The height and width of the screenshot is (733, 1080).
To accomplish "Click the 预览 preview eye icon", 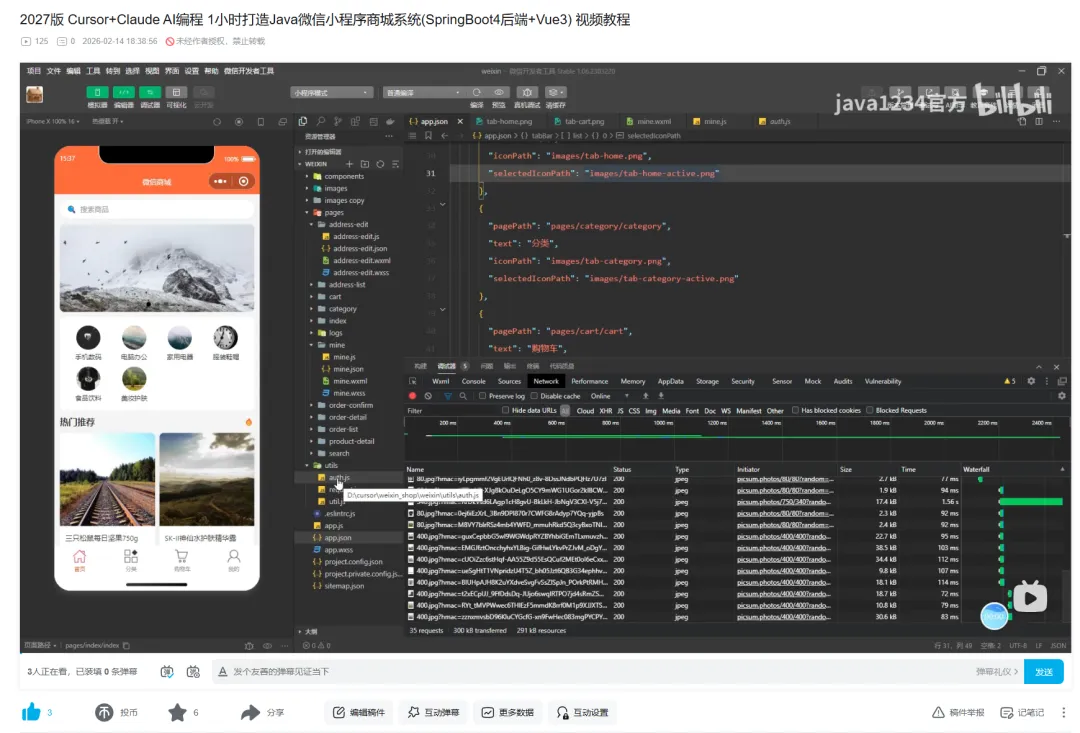I will [499, 92].
